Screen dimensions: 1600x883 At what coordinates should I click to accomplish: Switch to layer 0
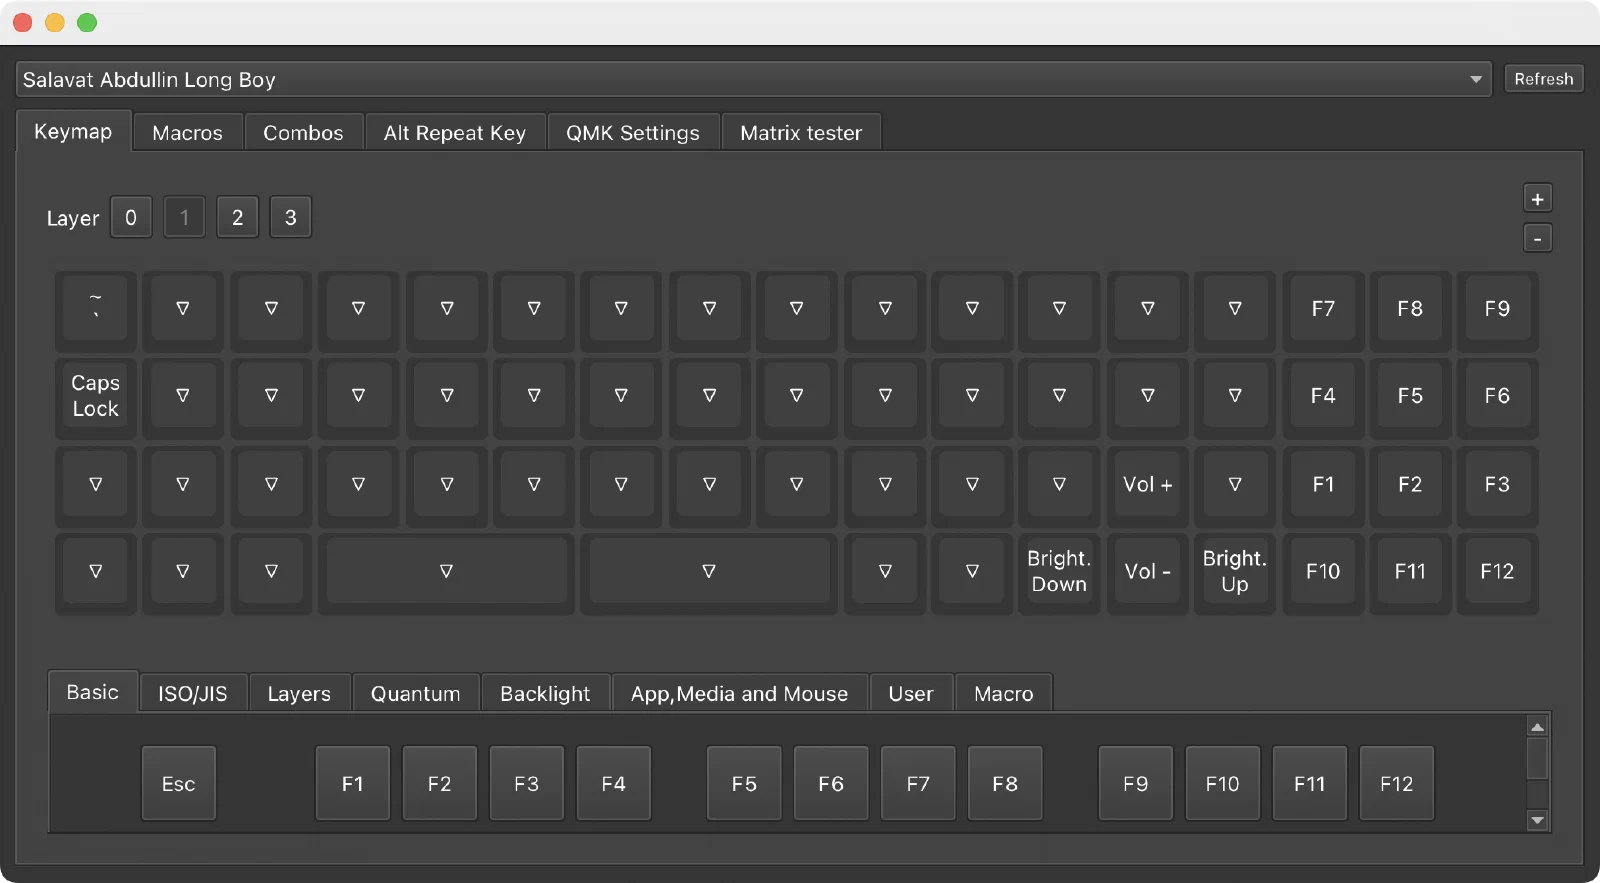pos(131,218)
